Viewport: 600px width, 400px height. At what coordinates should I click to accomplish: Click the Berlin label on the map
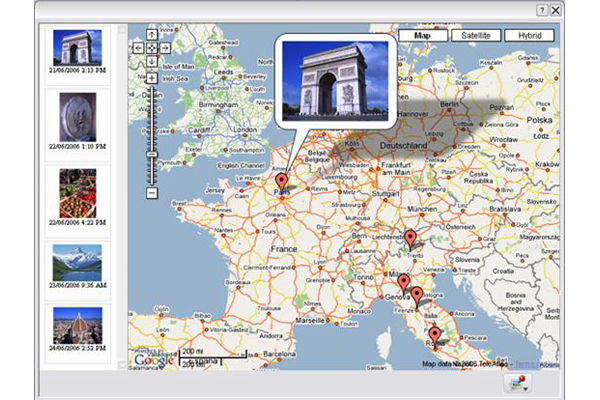449,104
